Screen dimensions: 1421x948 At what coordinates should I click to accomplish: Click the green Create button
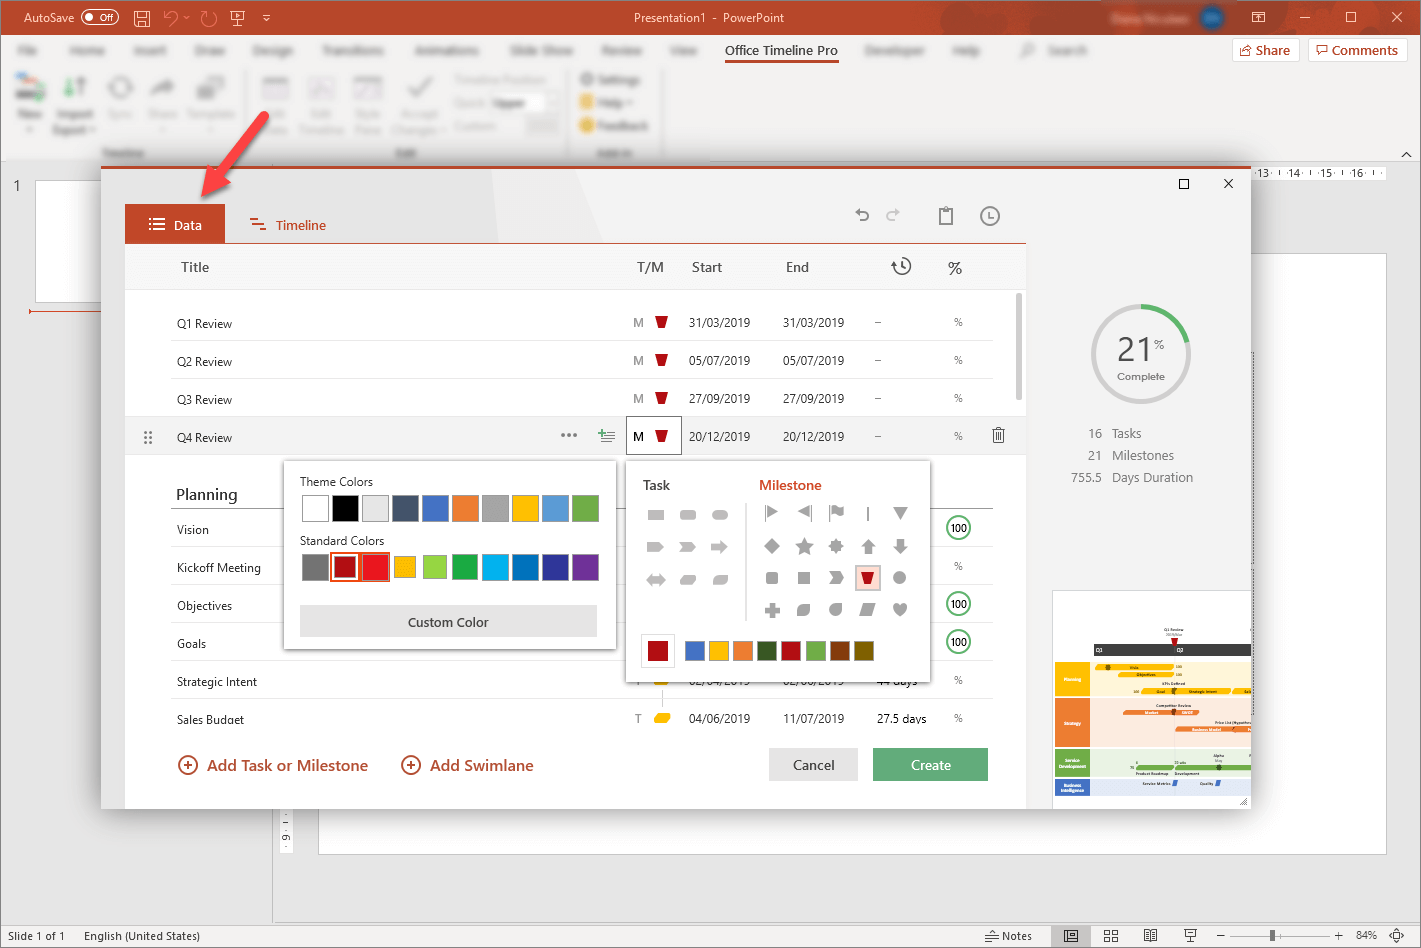point(930,765)
